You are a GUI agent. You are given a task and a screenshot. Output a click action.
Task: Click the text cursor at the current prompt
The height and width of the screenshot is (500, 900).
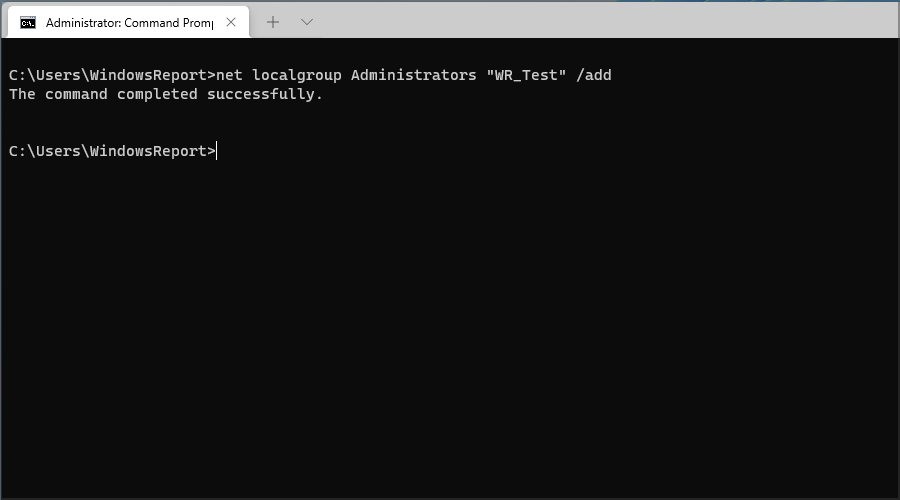pyautogui.click(x=216, y=151)
